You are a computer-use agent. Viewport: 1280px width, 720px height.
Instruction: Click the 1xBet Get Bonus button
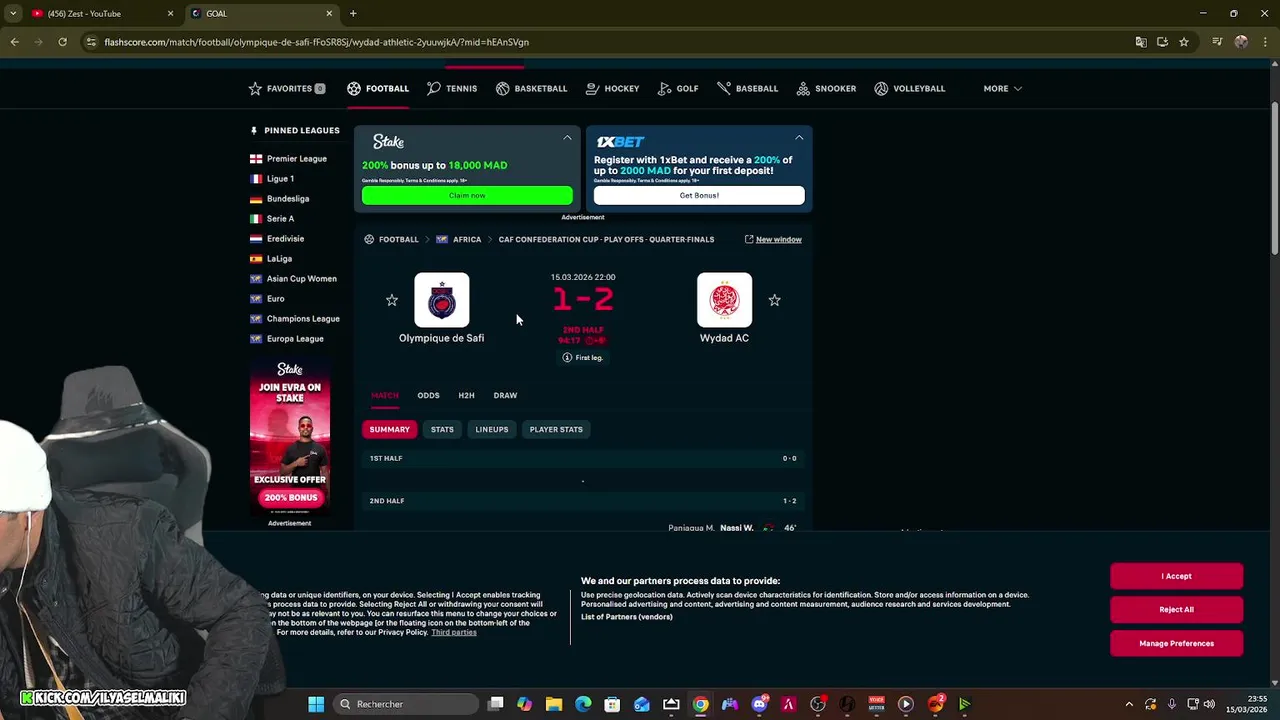[x=699, y=195]
